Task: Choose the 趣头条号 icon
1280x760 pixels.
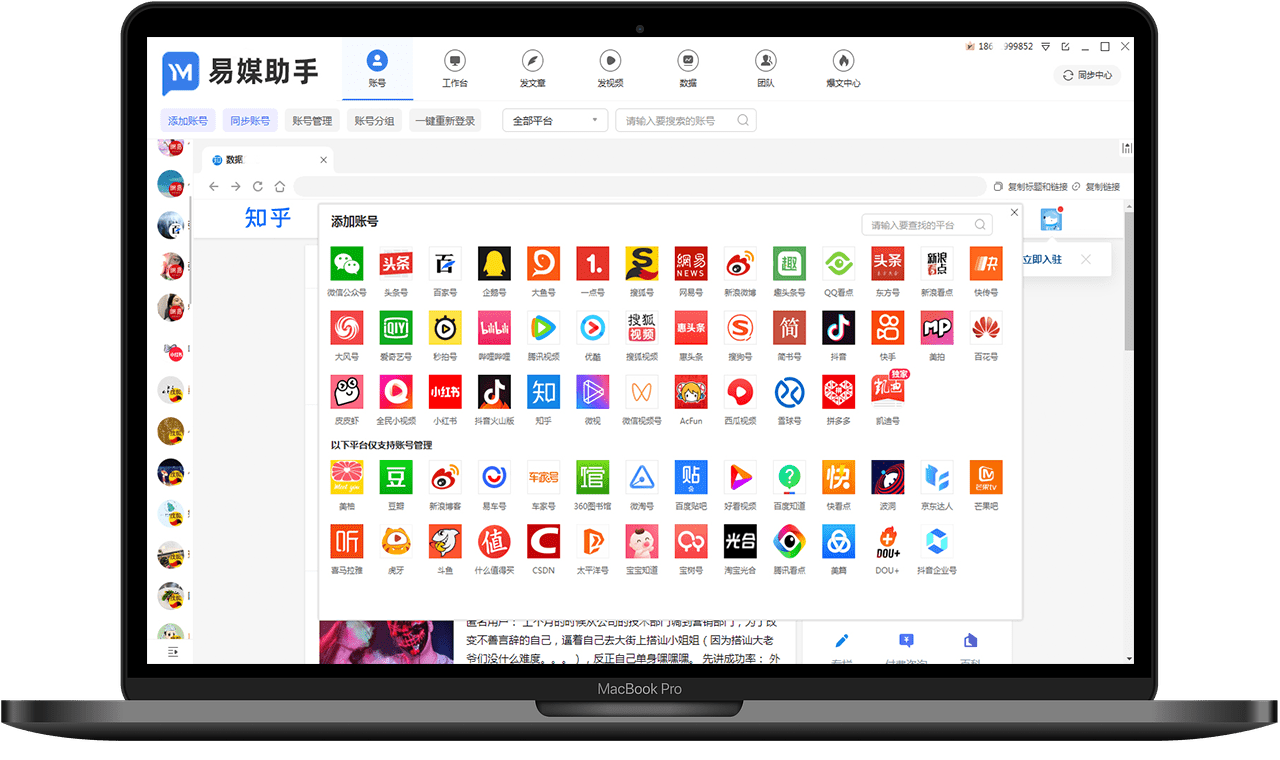Action: 789,264
